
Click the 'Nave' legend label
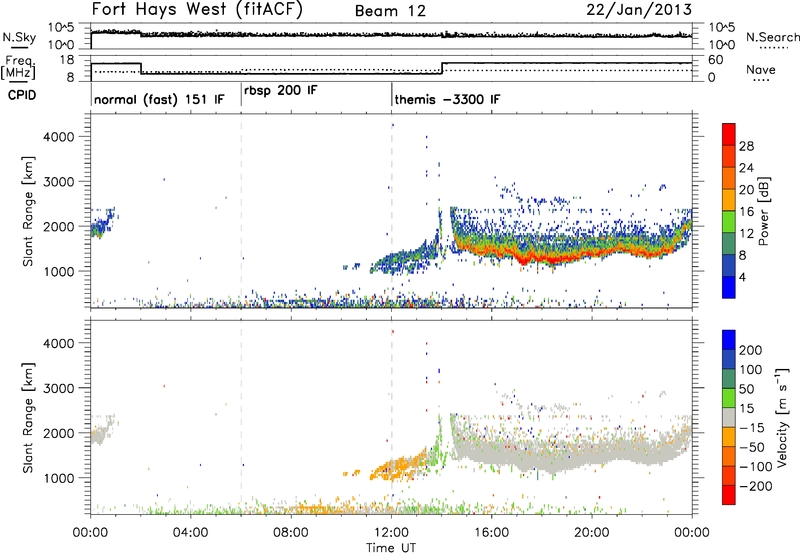click(761, 69)
